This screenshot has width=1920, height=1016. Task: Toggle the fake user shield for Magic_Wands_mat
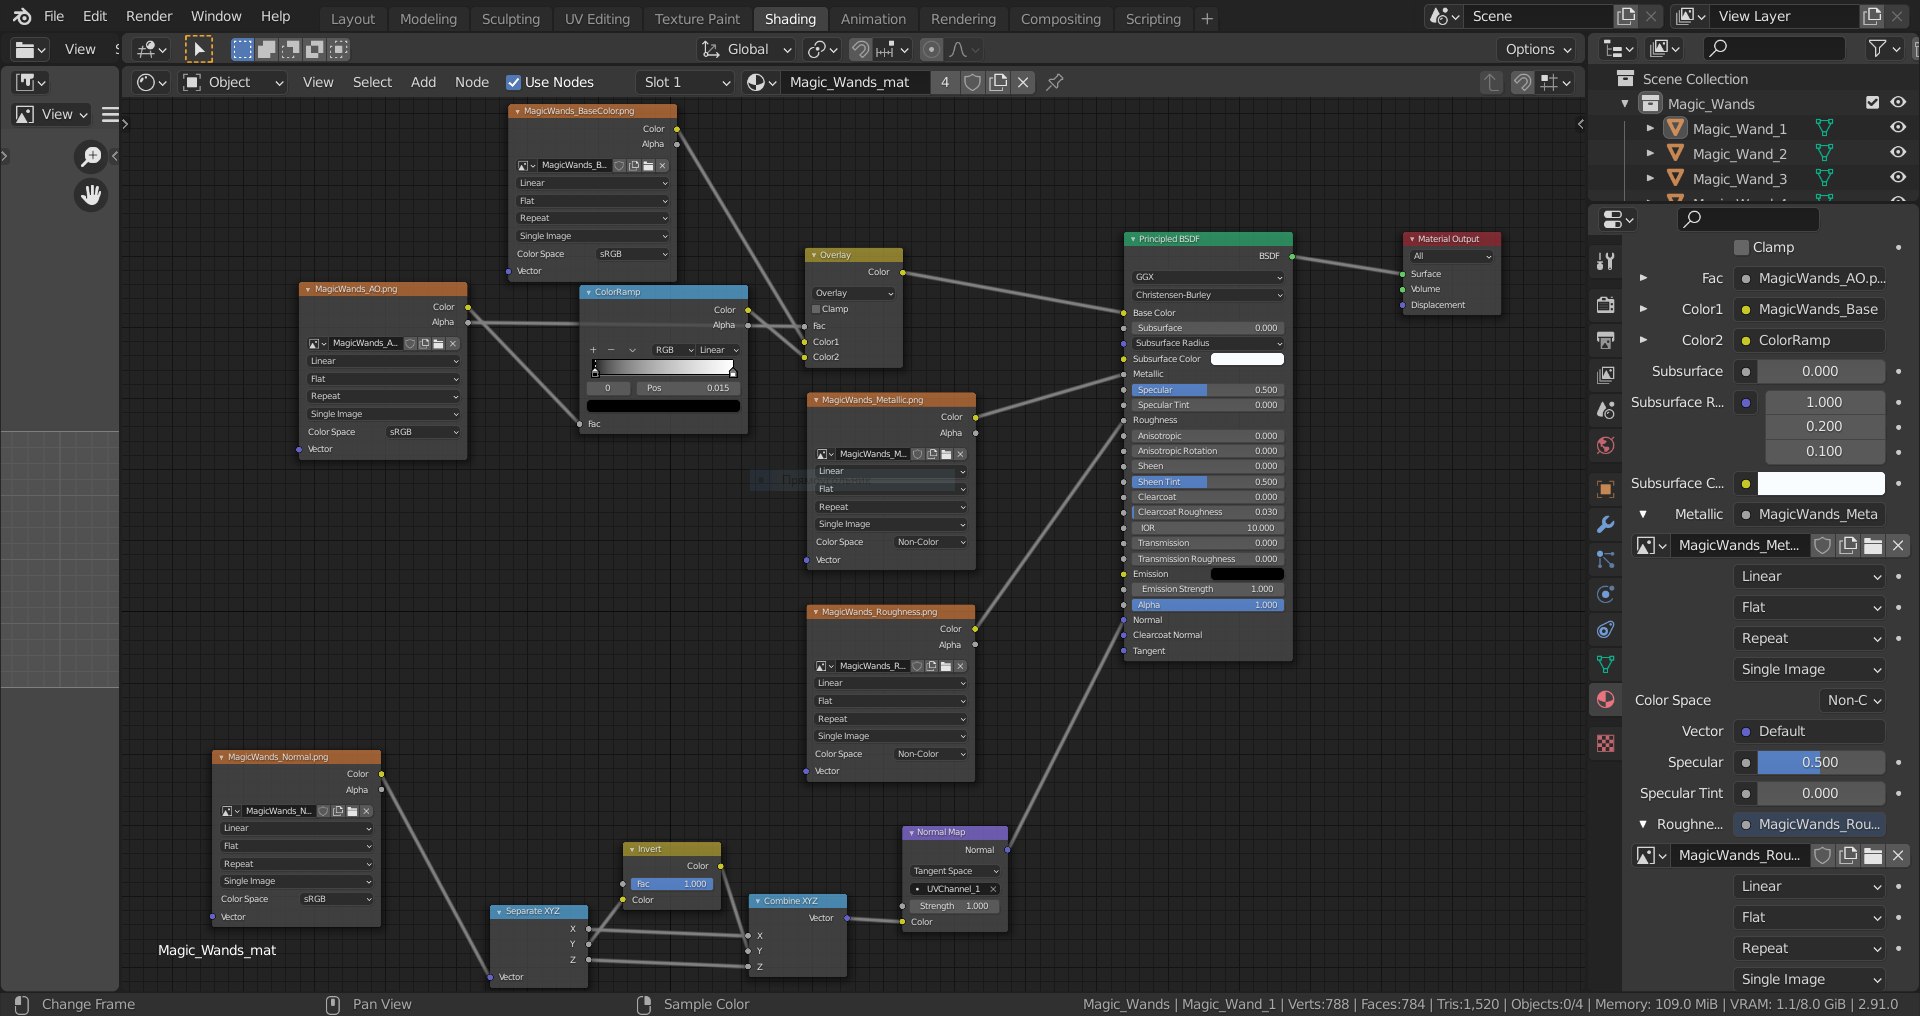972,82
